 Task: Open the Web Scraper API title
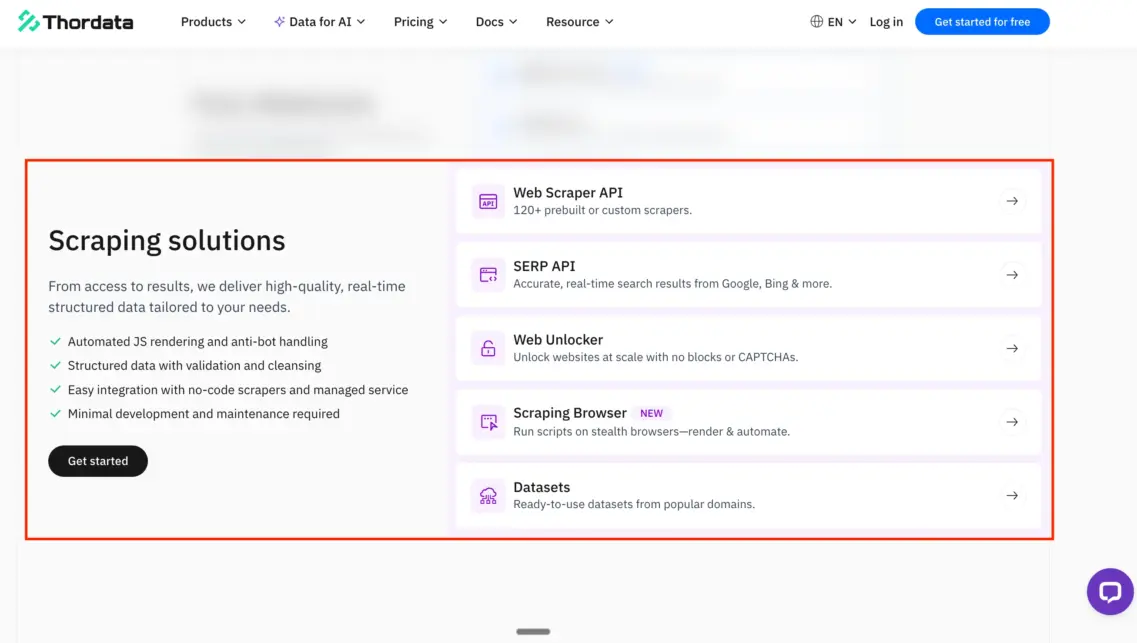(568, 193)
